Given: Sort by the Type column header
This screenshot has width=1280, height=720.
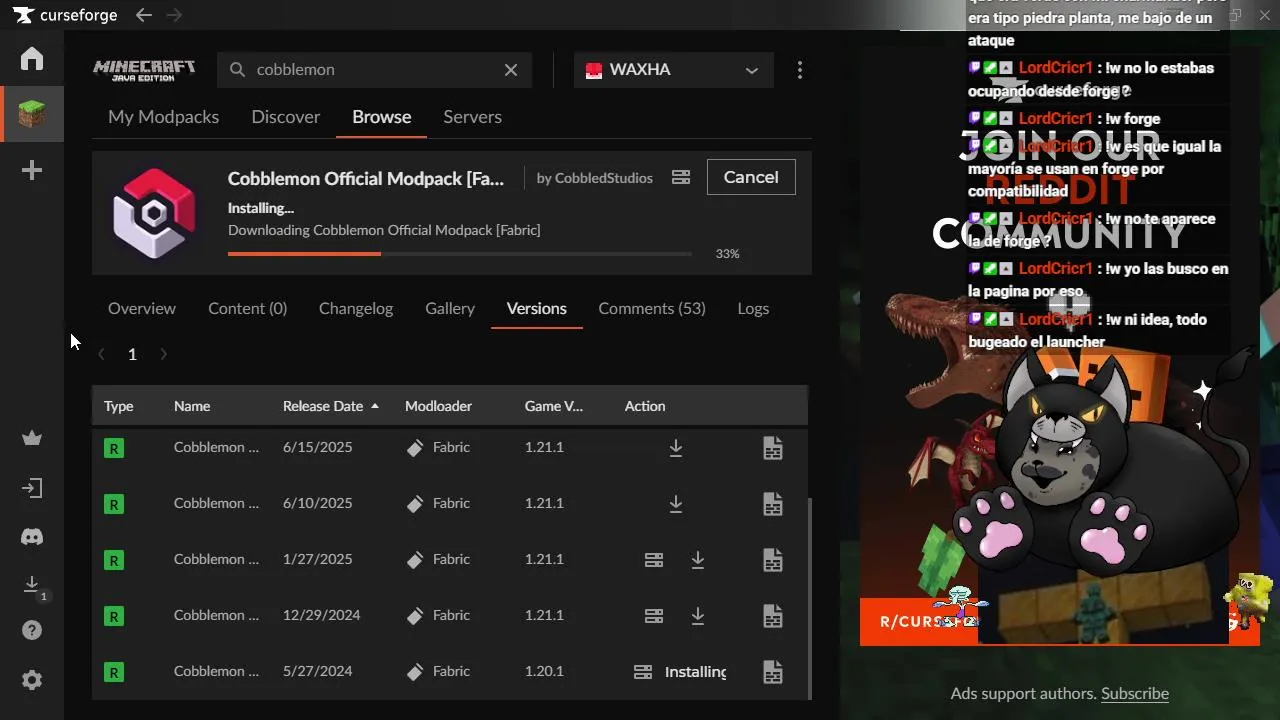Looking at the screenshot, I should (x=118, y=406).
